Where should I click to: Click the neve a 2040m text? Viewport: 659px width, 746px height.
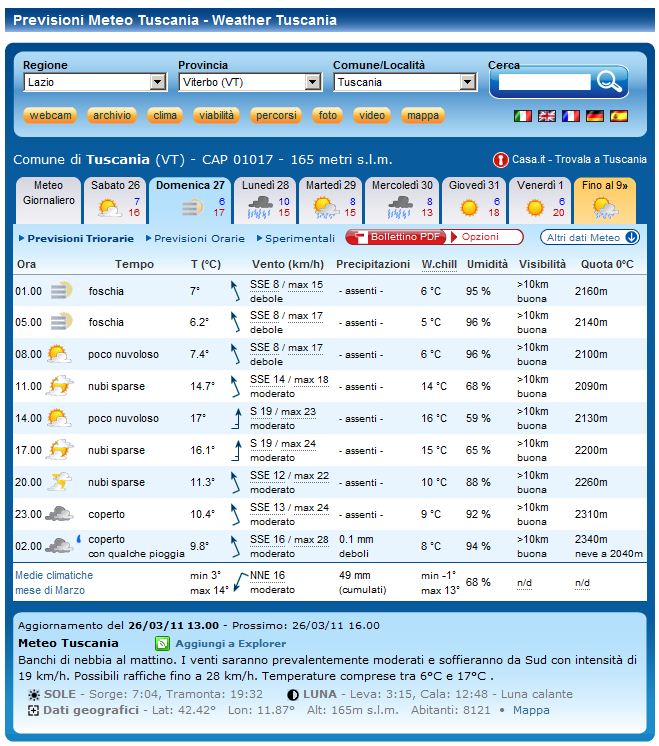click(x=609, y=554)
